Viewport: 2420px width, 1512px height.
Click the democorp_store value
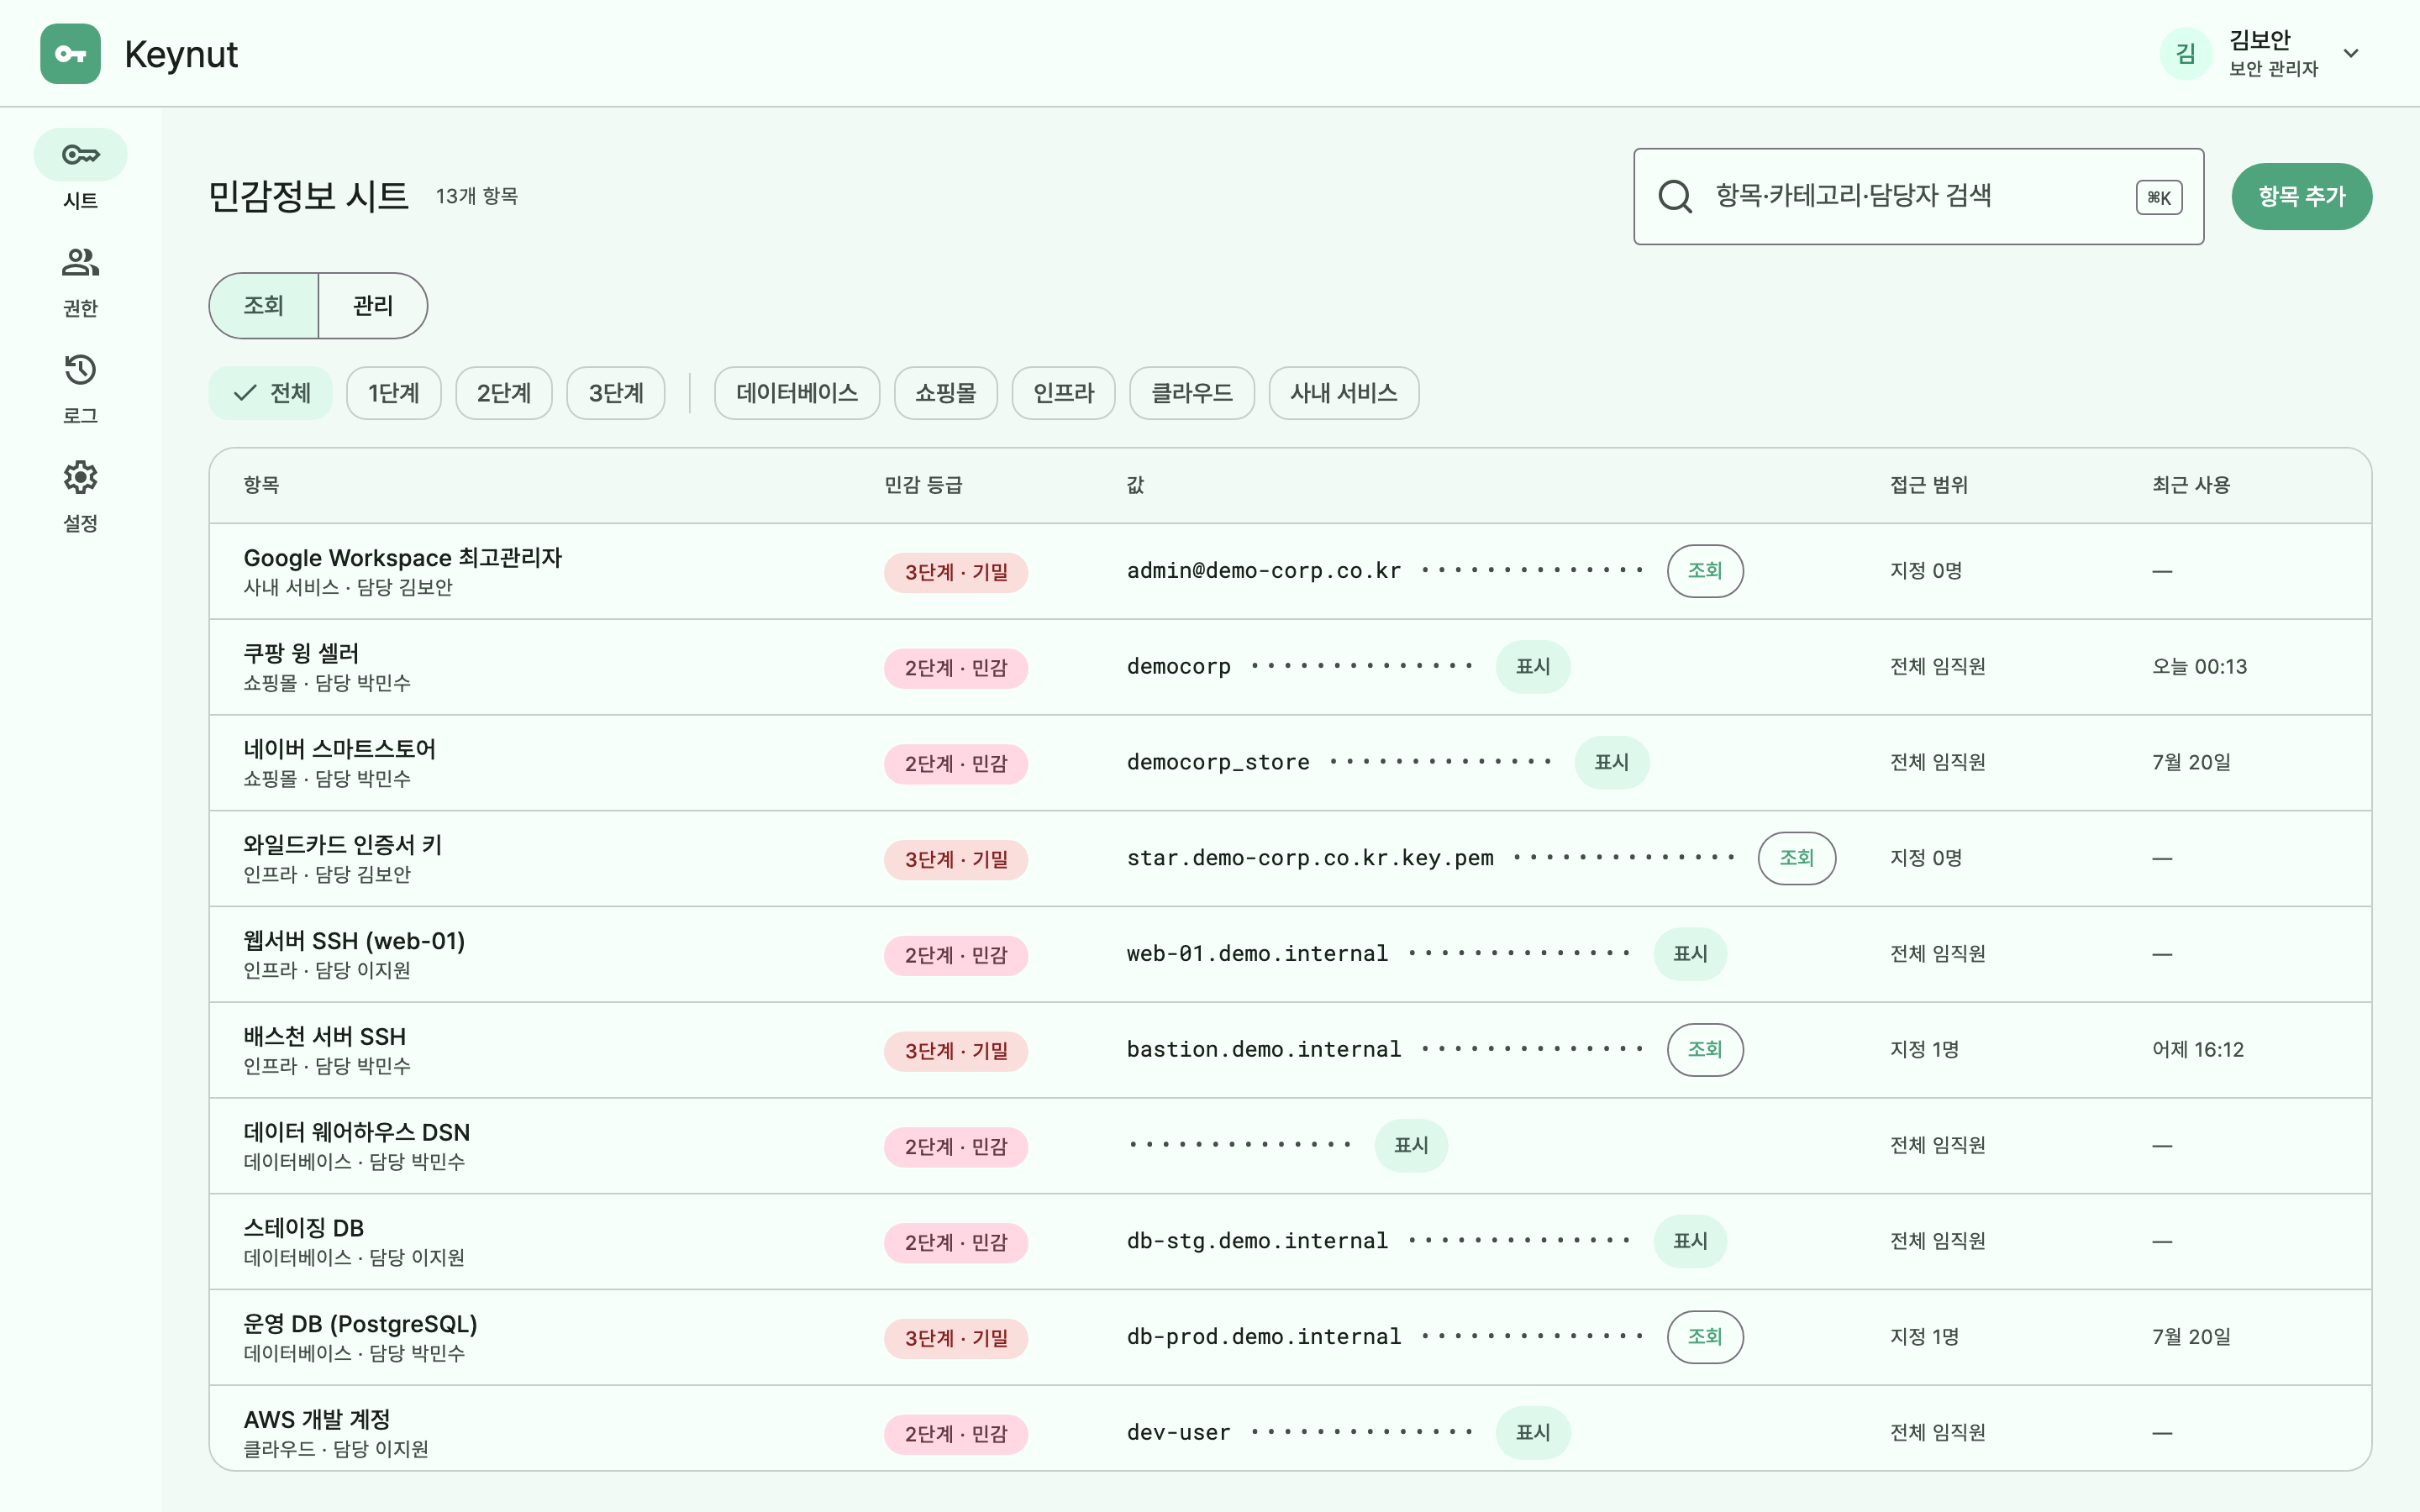pos(1218,763)
